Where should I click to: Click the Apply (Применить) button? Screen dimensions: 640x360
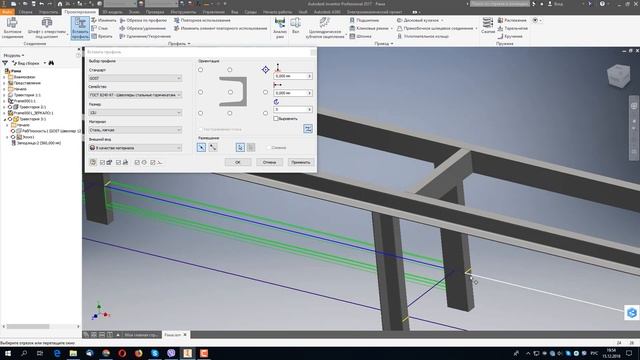click(301, 162)
